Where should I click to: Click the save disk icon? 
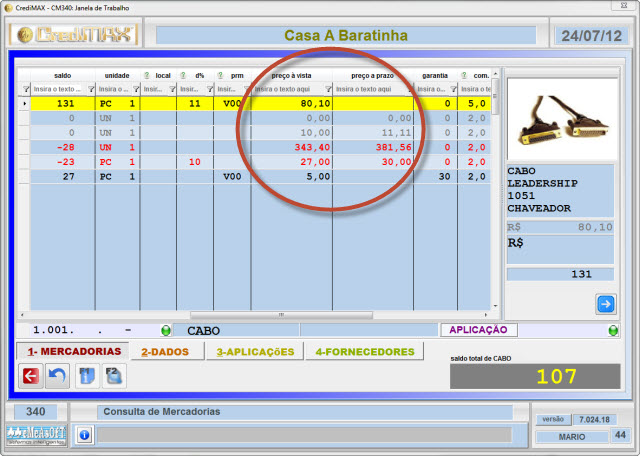(113, 376)
